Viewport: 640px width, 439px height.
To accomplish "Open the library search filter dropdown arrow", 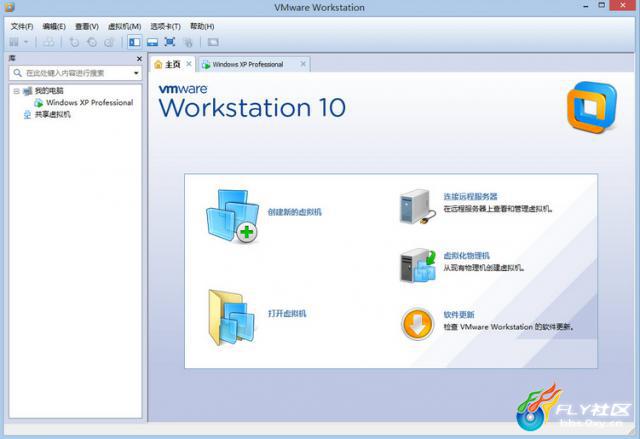I will click(136, 73).
